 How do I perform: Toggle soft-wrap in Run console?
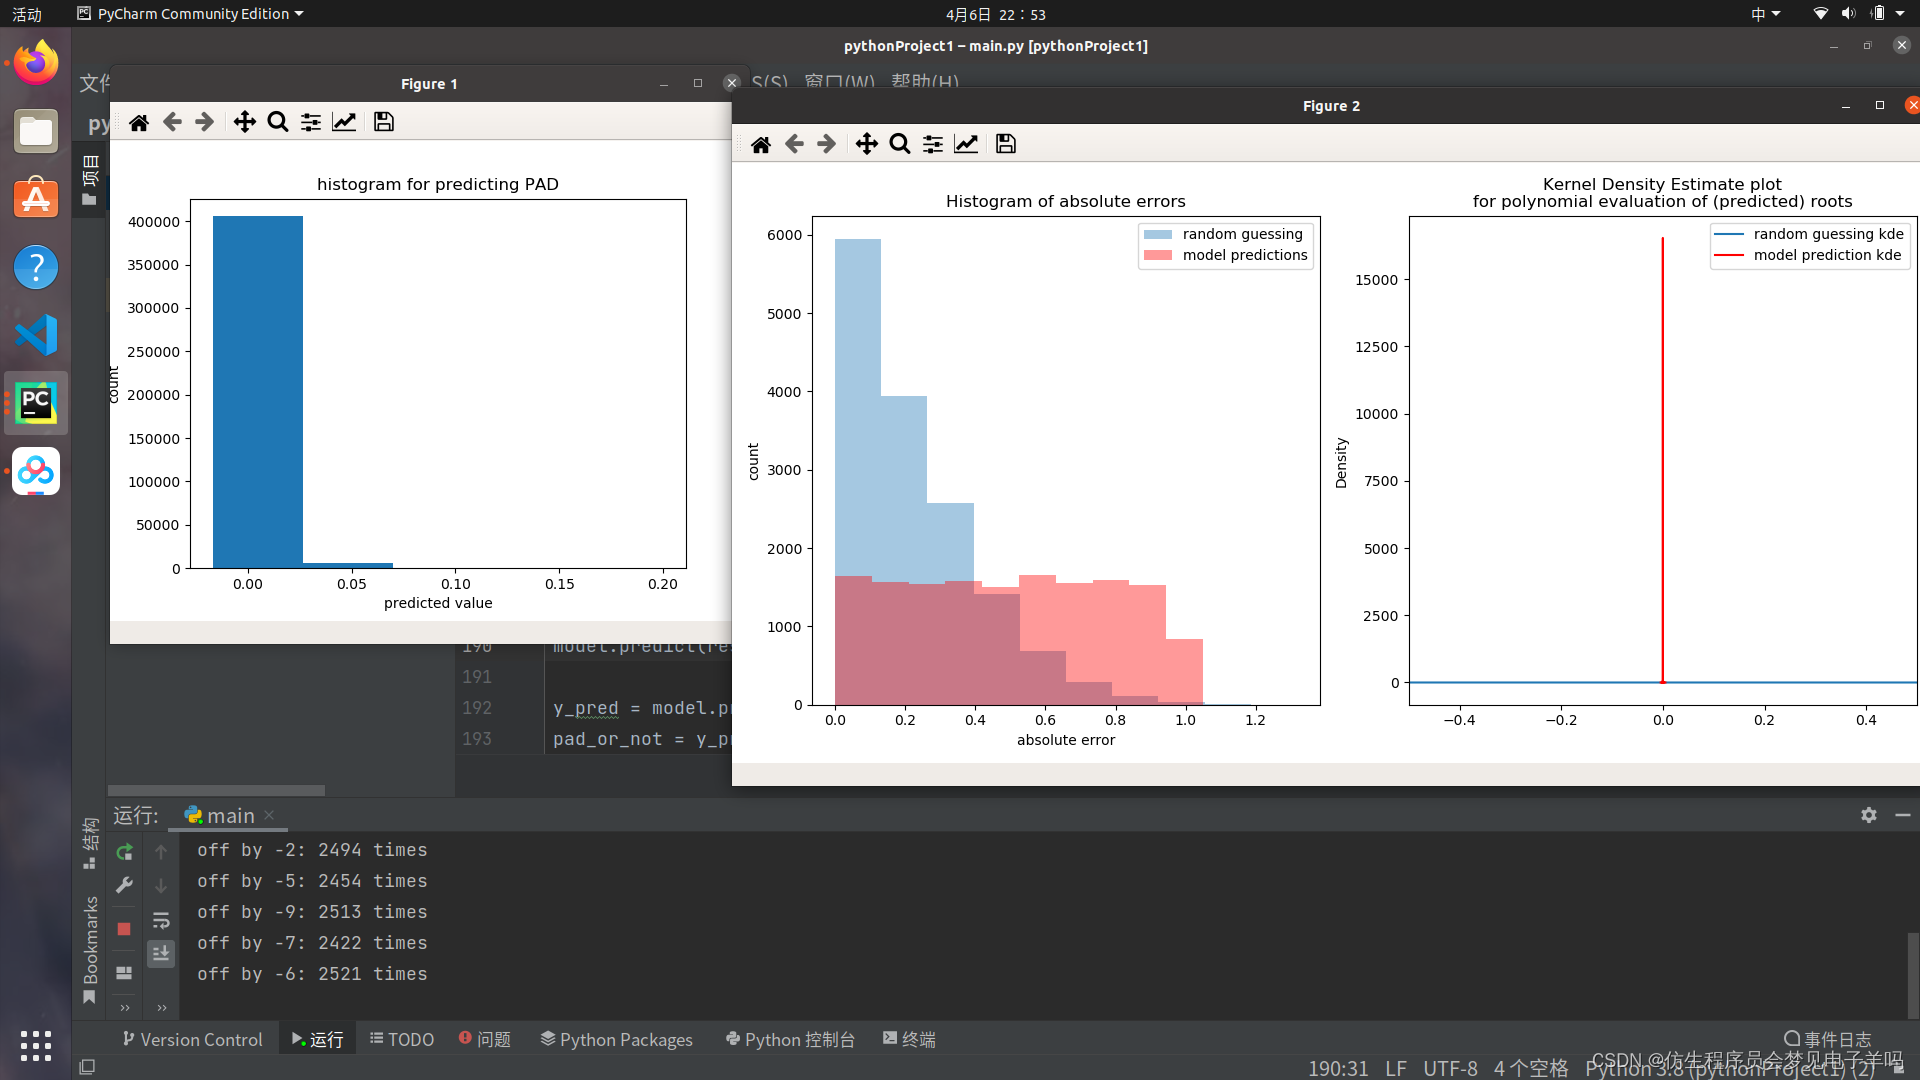click(x=161, y=921)
